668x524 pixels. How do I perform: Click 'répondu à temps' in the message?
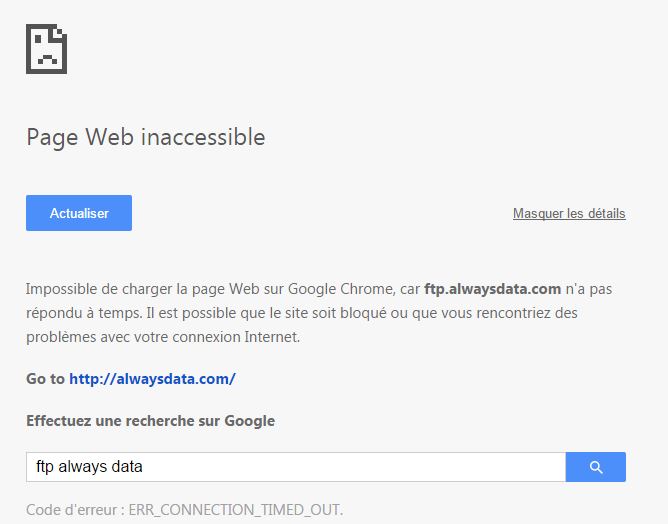[84, 313]
